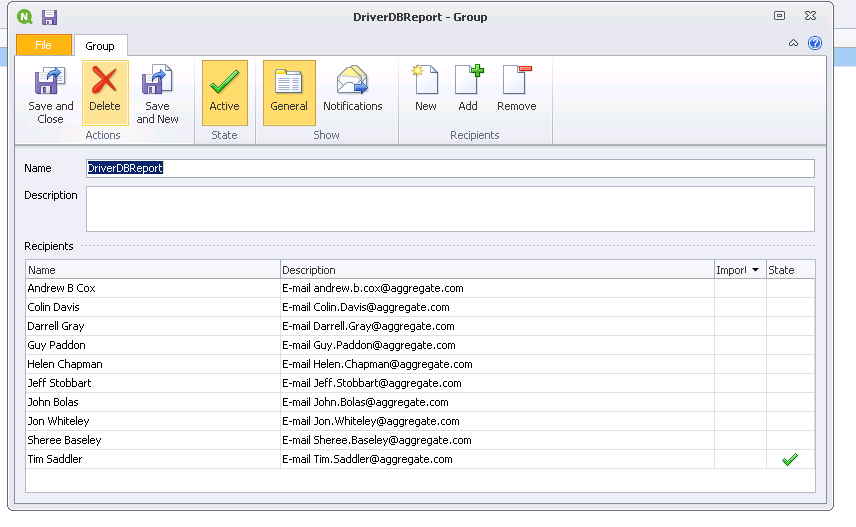This screenshot has width=856, height=527.
Task: Click the green N application logo
Action: (x=25, y=17)
